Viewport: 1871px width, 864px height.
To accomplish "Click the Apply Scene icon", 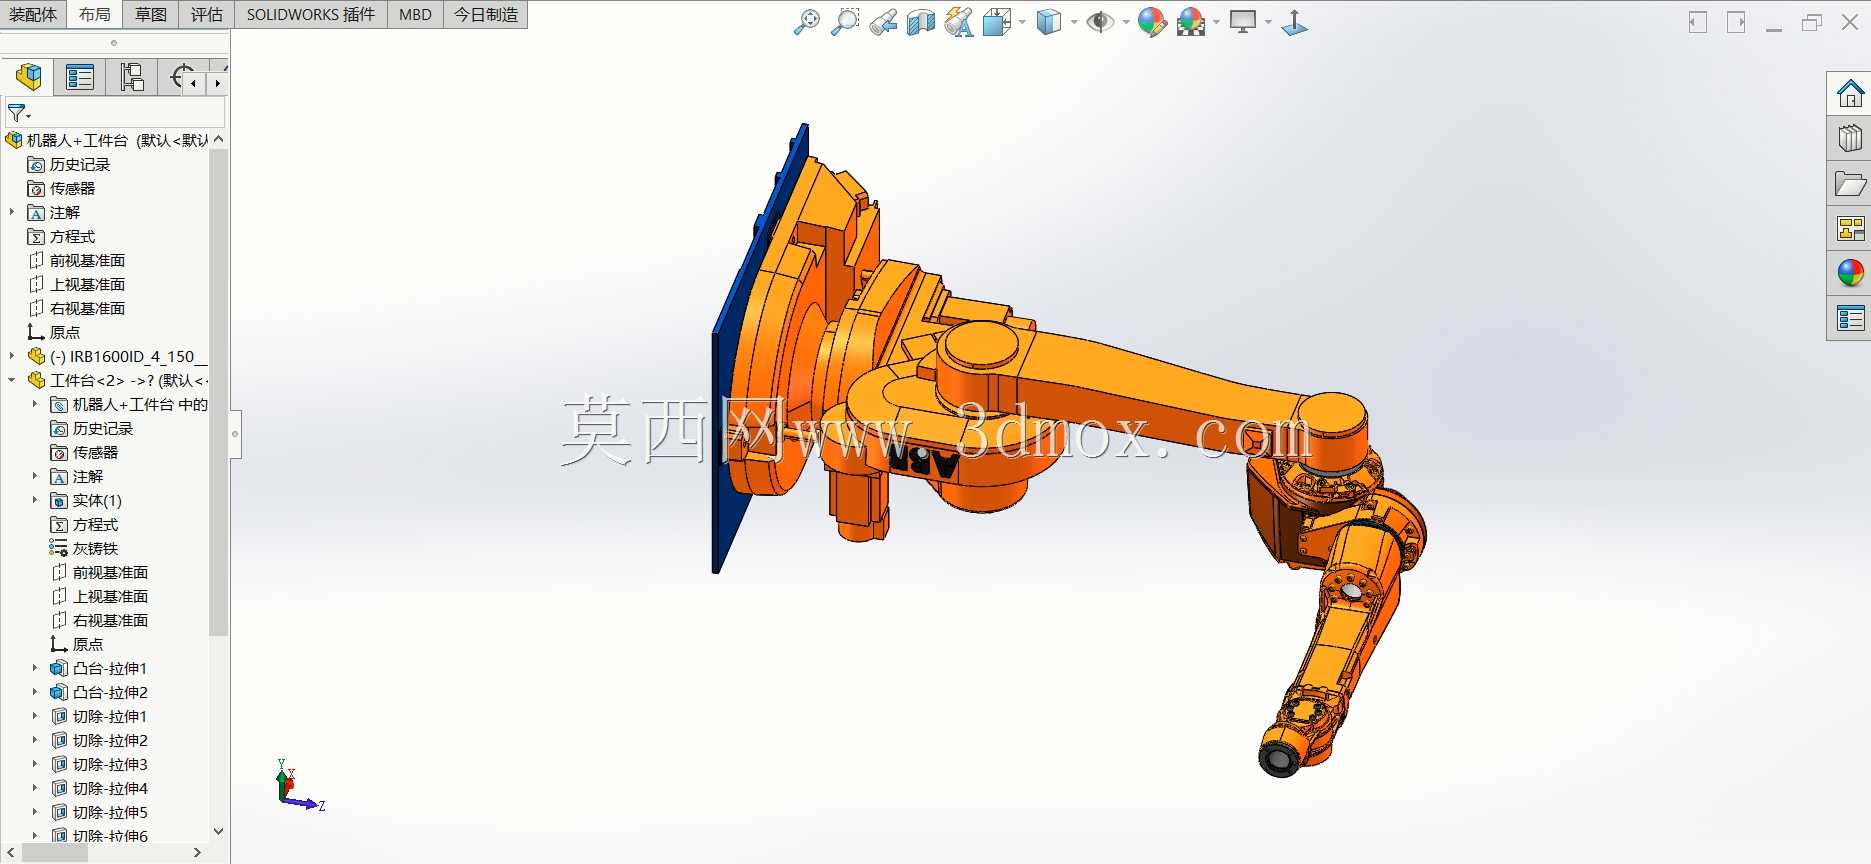I will pyautogui.click(x=1191, y=22).
